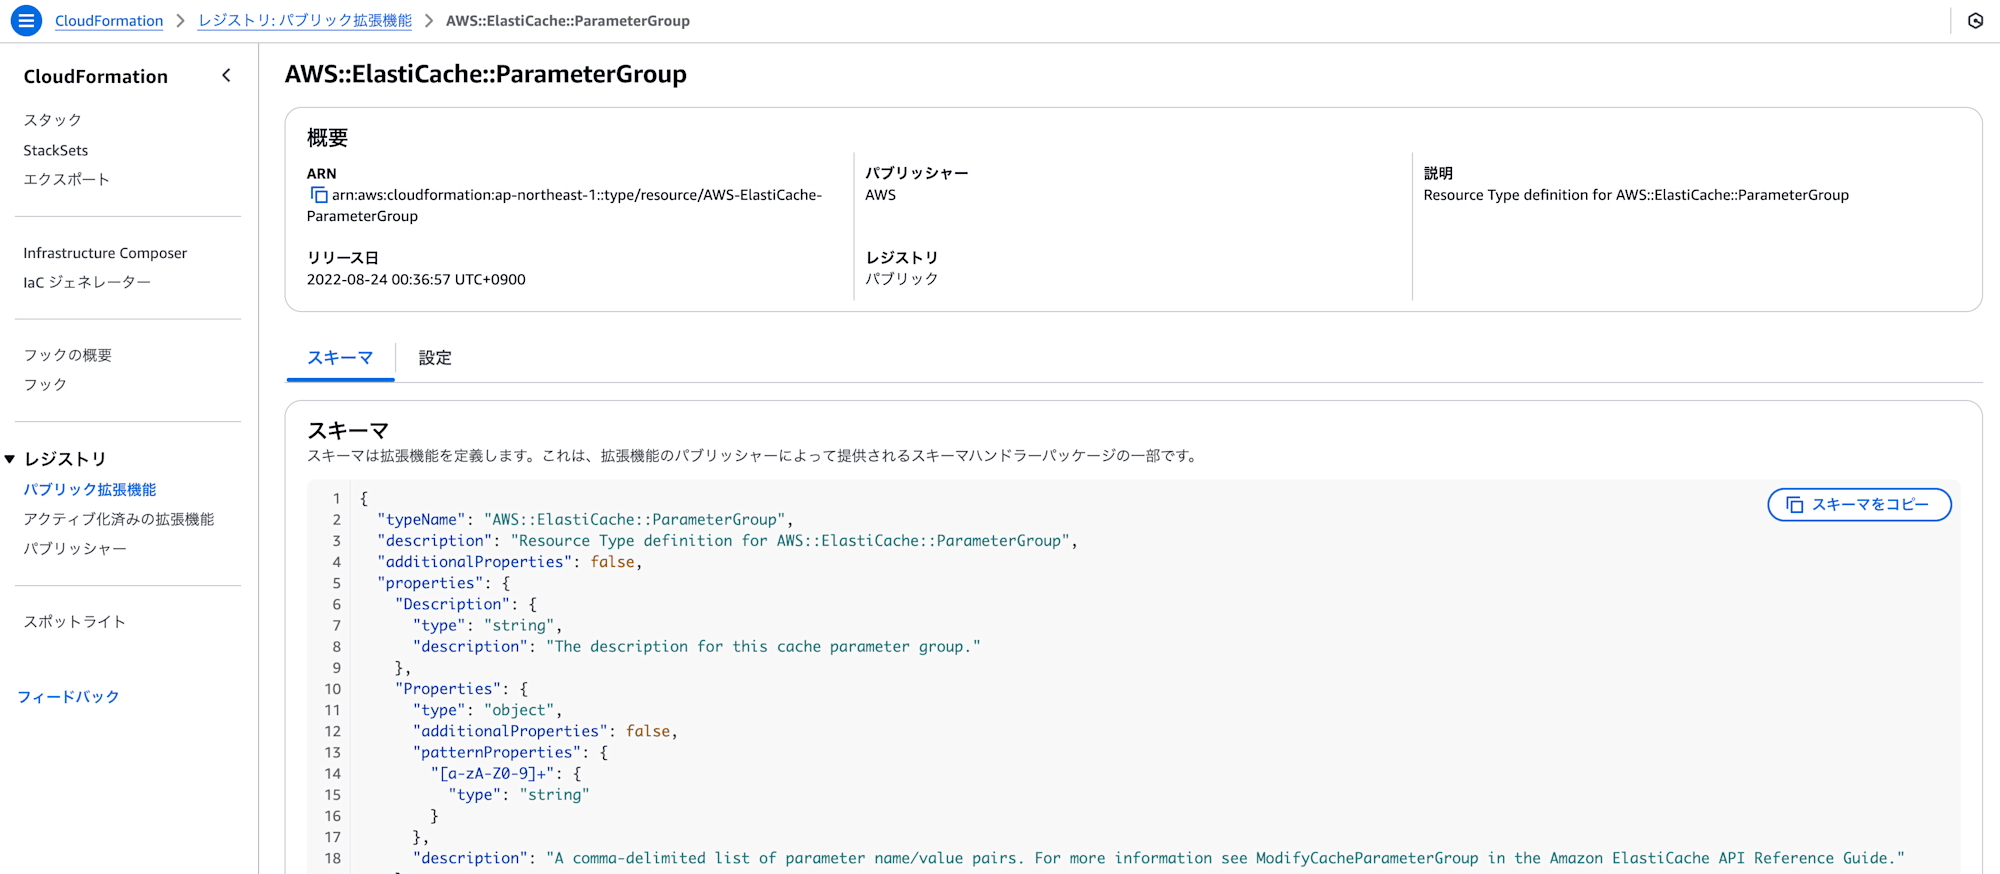
Task: Click the 概要 section heading
Action: click(x=327, y=137)
